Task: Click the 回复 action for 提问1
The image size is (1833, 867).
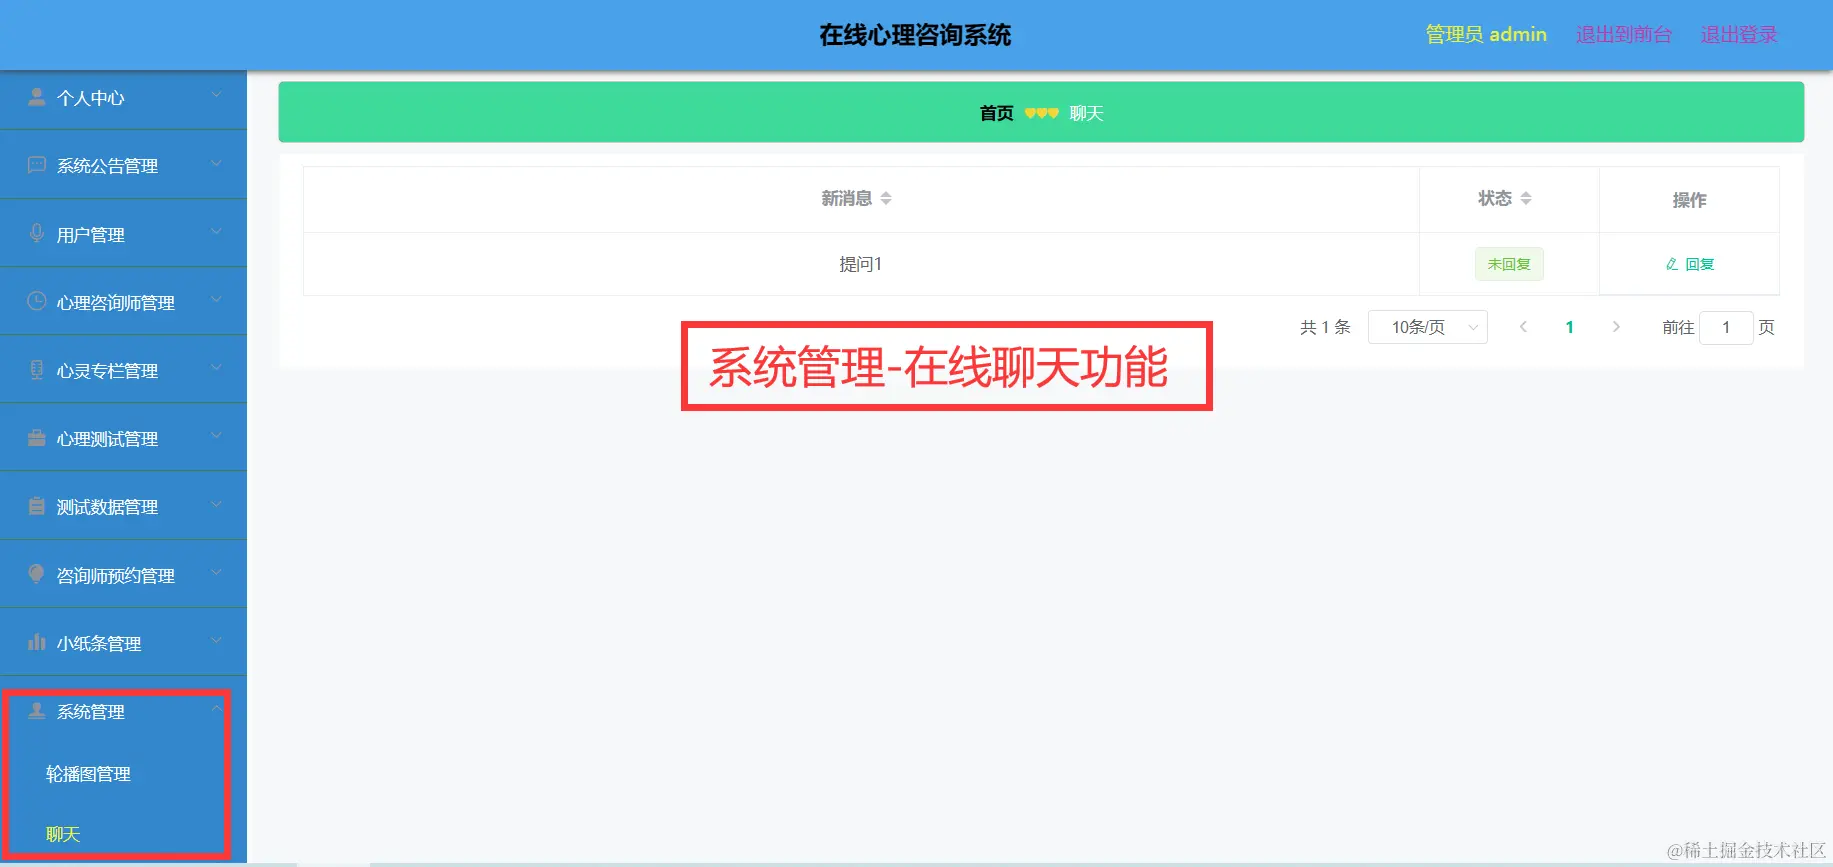Action: tap(1690, 264)
